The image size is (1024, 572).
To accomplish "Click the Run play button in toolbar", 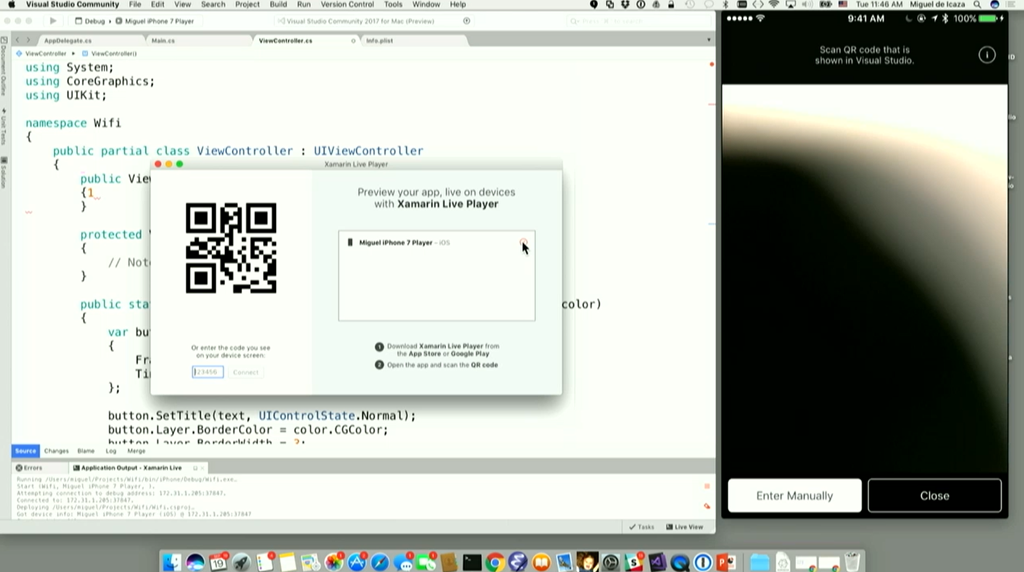I will pyautogui.click(x=53, y=21).
